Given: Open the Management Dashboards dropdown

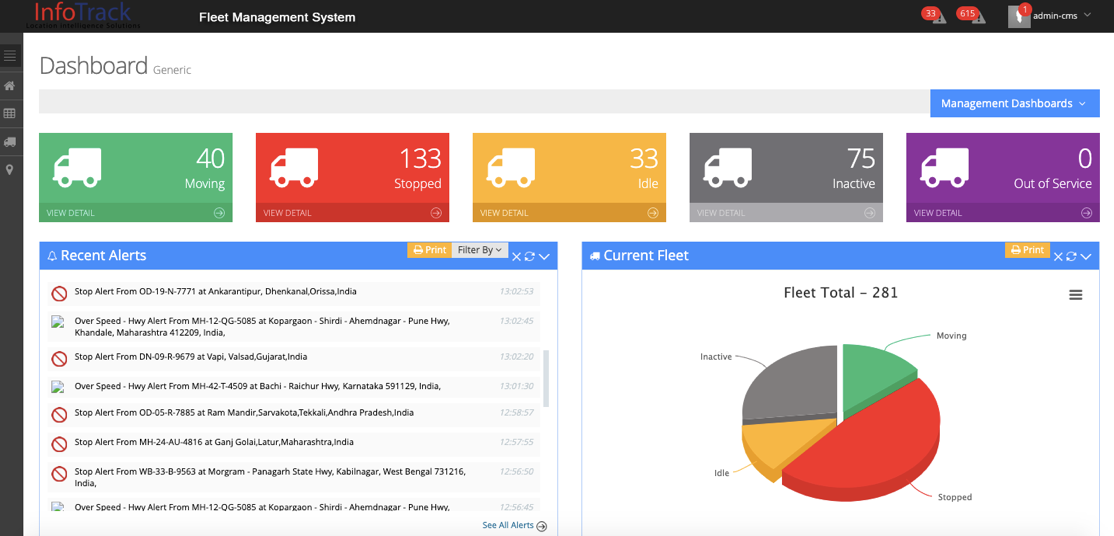Looking at the screenshot, I should point(1015,104).
